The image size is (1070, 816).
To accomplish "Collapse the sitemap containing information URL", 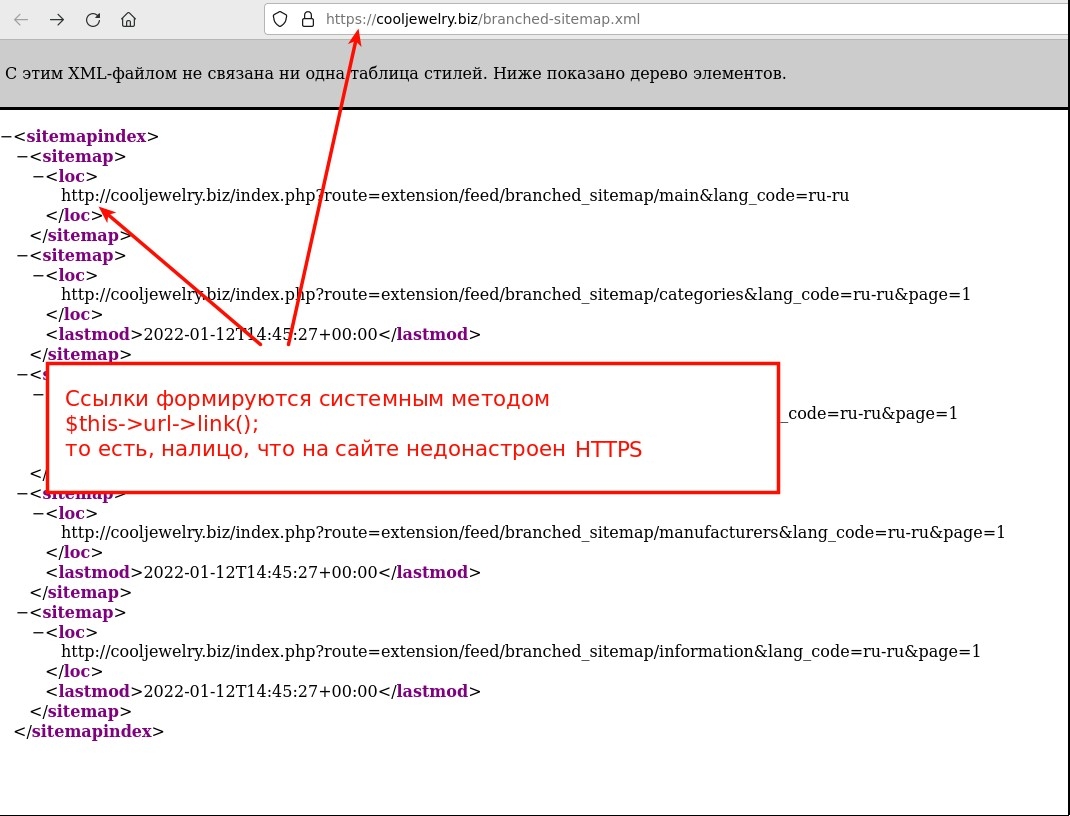I will 22,613.
